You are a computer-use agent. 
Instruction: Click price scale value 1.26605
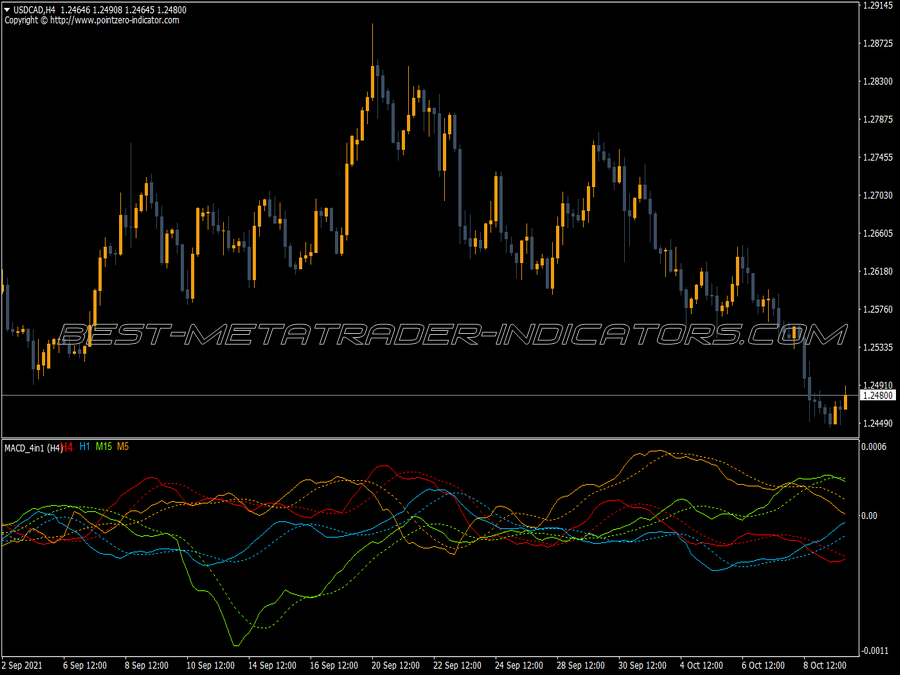[878, 233]
